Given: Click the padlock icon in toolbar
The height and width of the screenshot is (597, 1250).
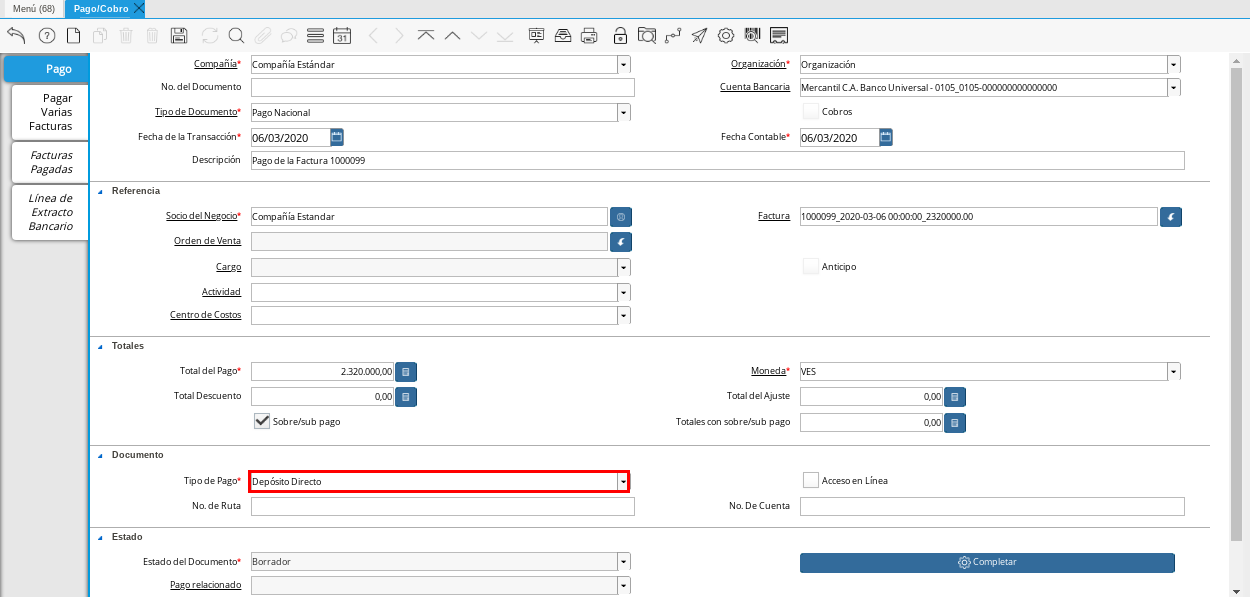Looking at the screenshot, I should click(x=620, y=36).
